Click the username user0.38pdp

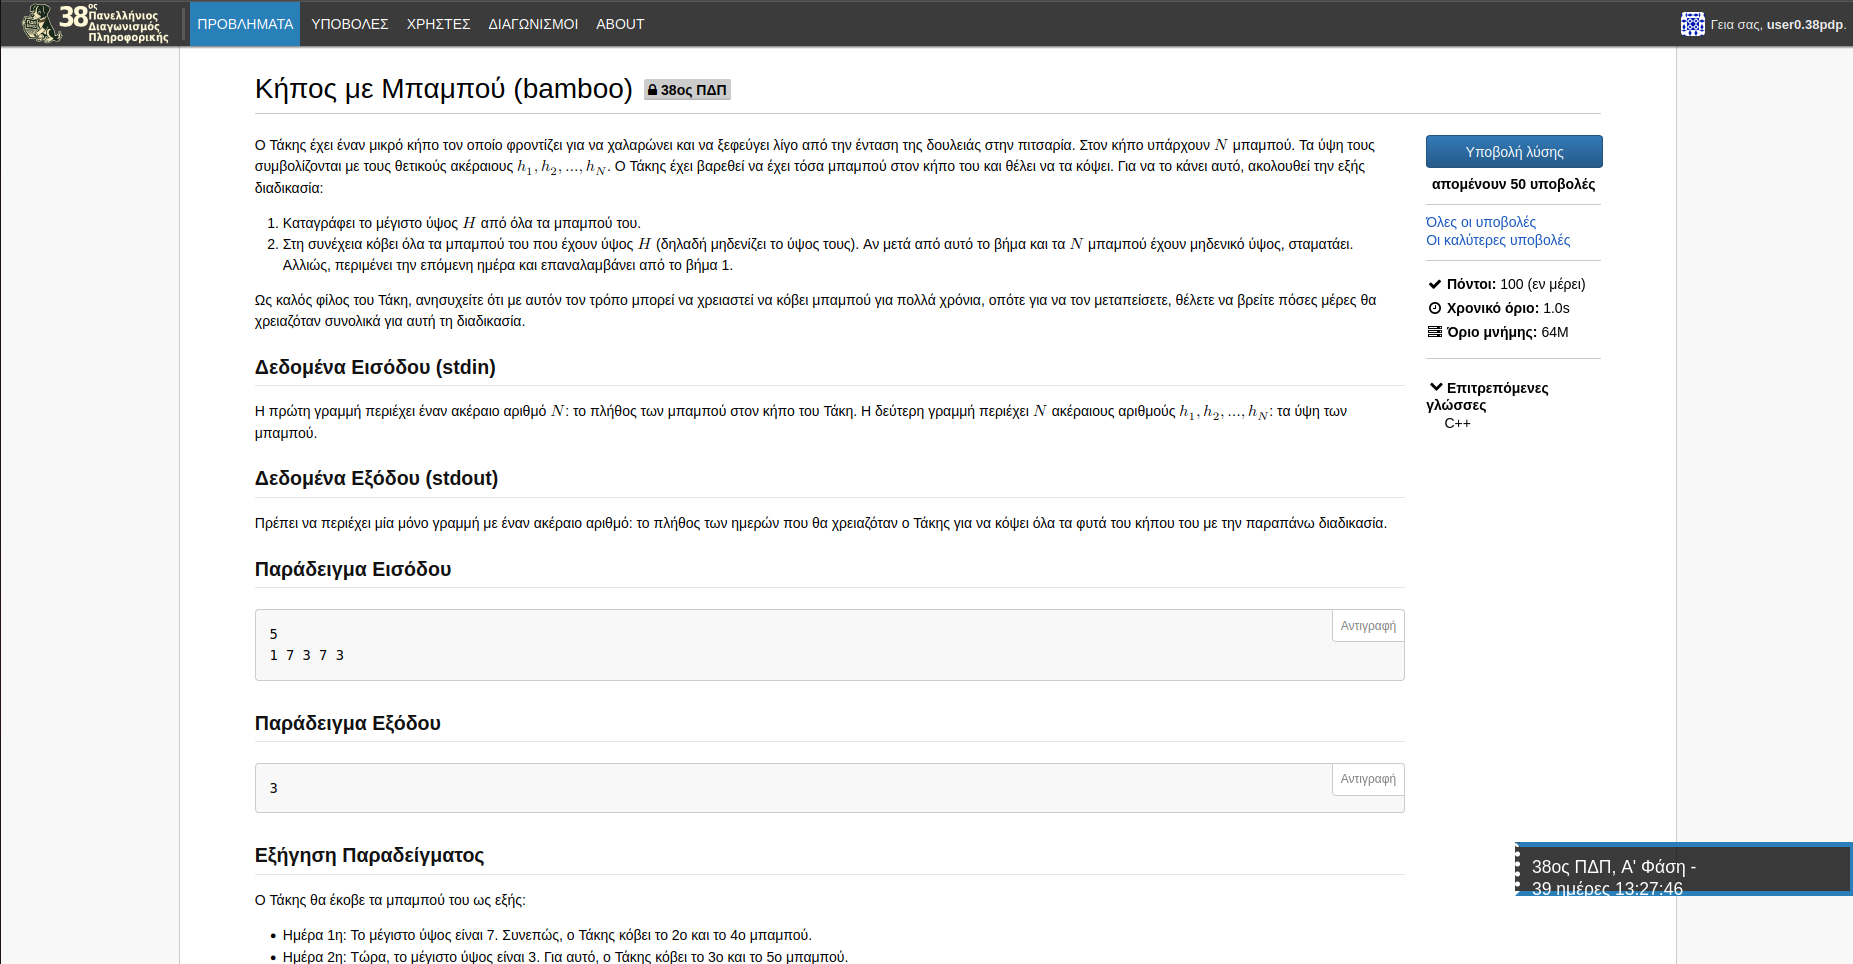1804,24
